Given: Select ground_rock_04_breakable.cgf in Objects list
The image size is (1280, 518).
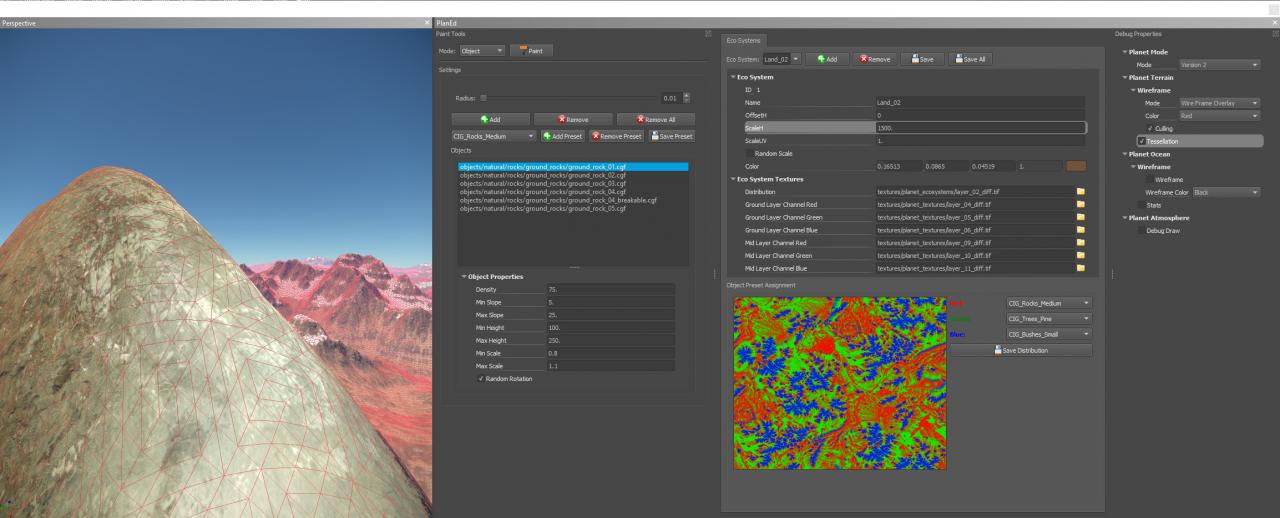Looking at the screenshot, I should (x=573, y=200).
